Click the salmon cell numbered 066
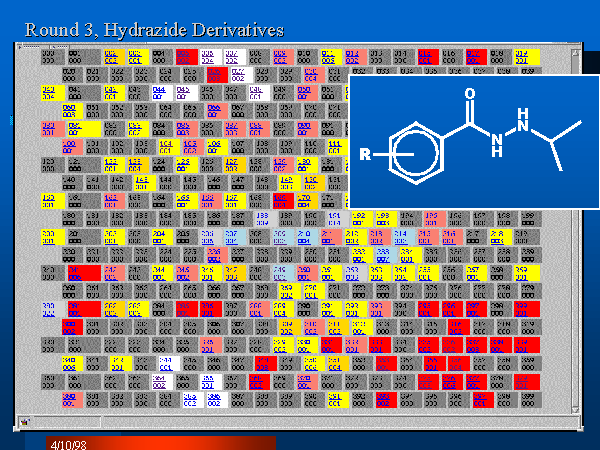The image size is (600, 450). [x=213, y=110]
